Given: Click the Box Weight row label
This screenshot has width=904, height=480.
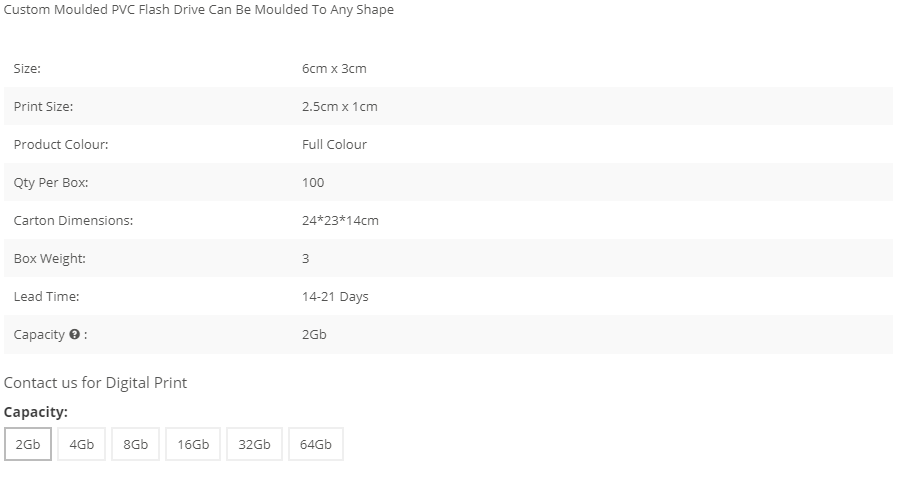Looking at the screenshot, I should 50,259.
